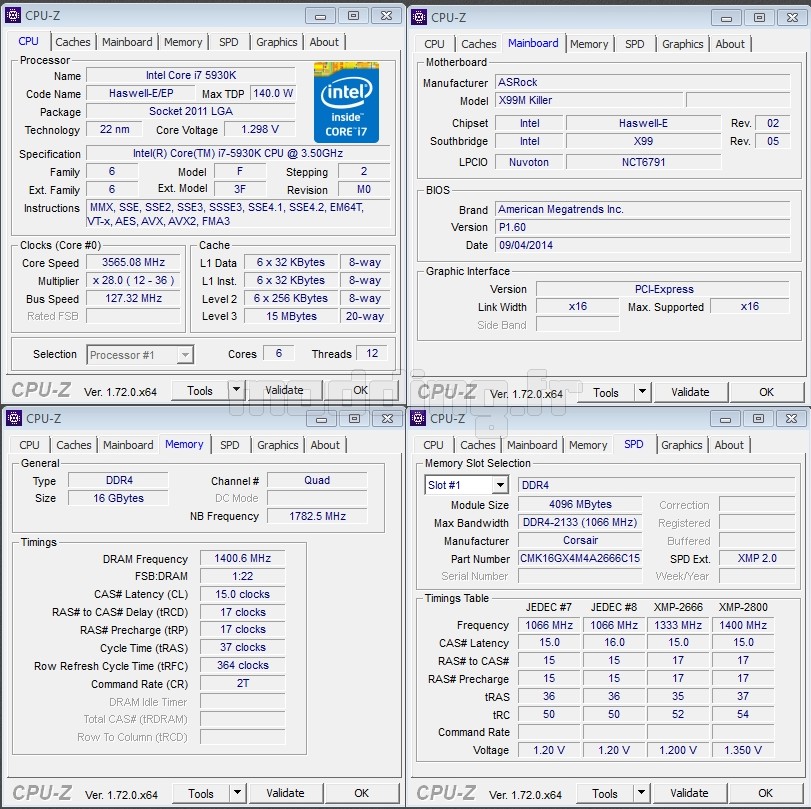Minimize the Memory CPU-Z window
Viewport: 811px width, 809px height.
tap(321, 418)
